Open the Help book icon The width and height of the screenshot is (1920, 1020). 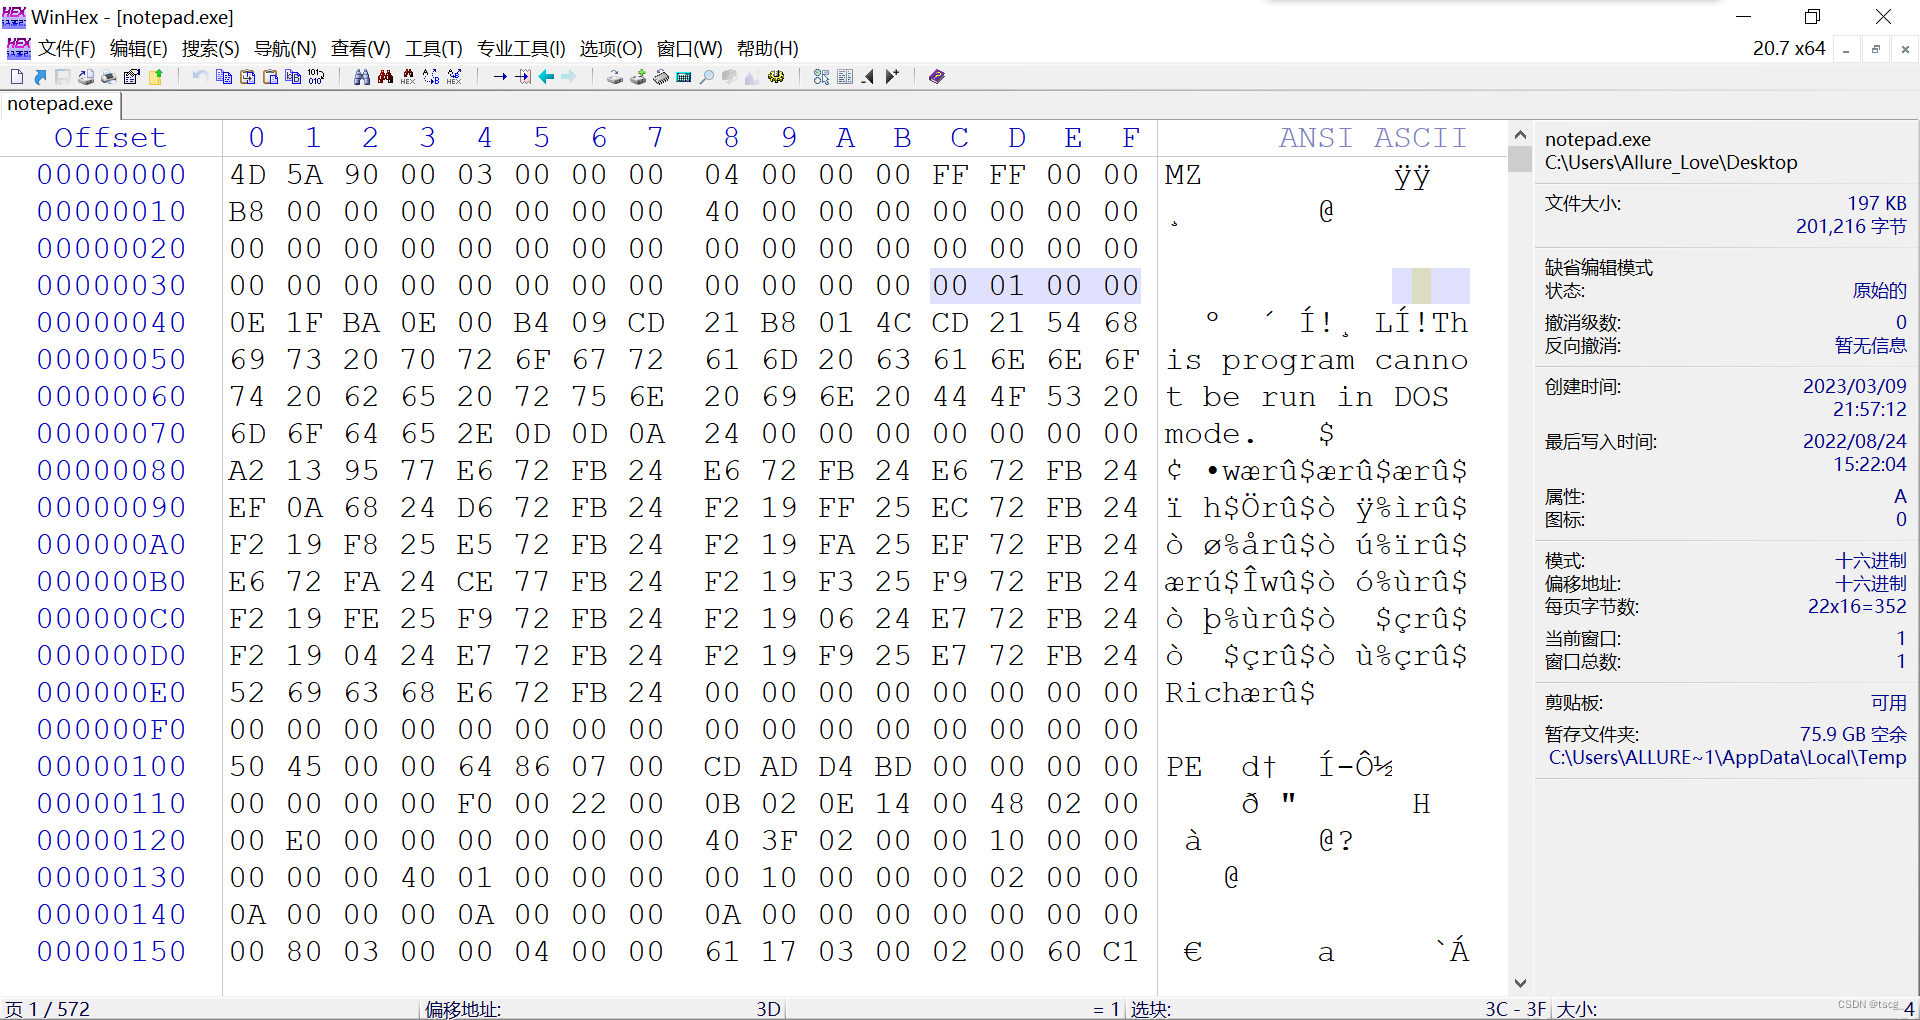[936, 77]
